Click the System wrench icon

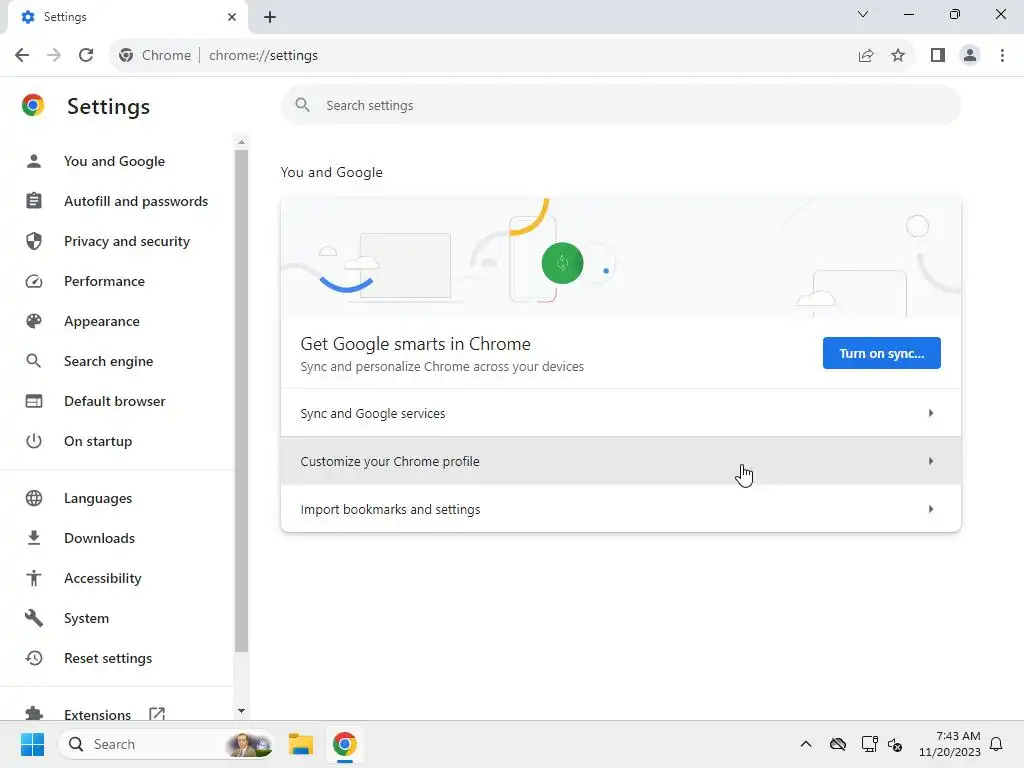(34, 618)
